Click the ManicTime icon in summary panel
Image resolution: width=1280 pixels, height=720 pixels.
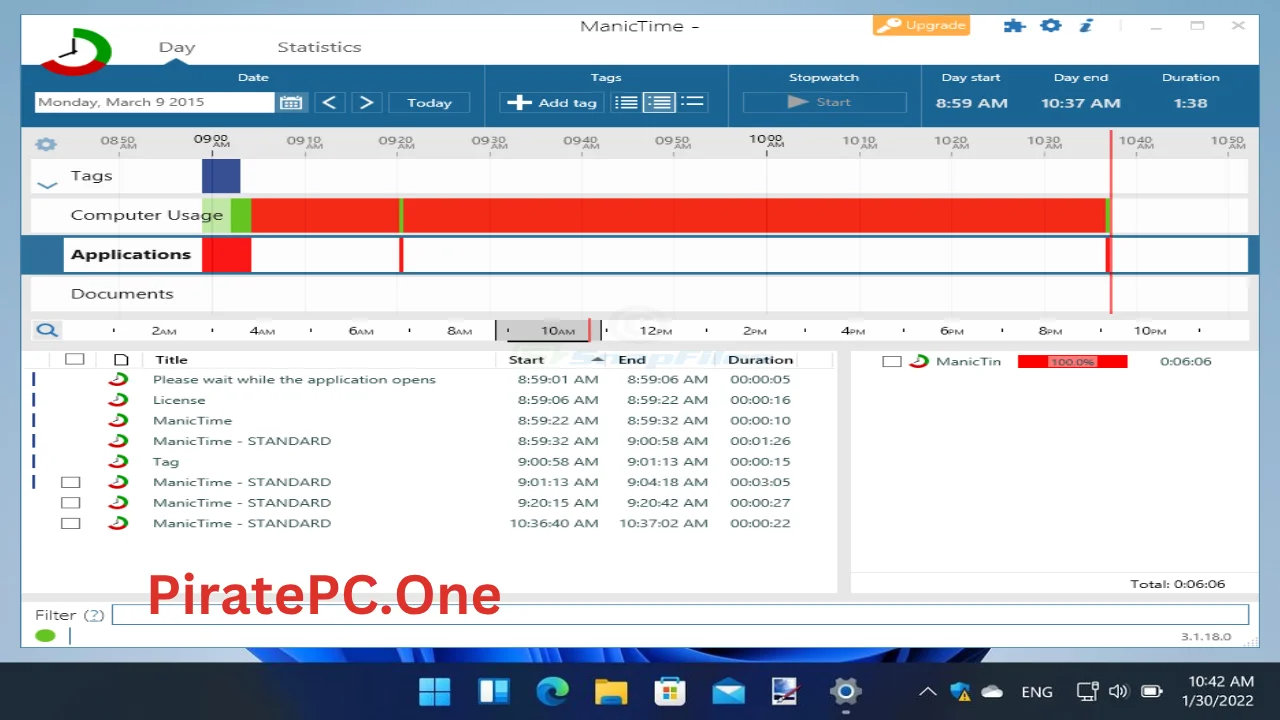[919, 361]
